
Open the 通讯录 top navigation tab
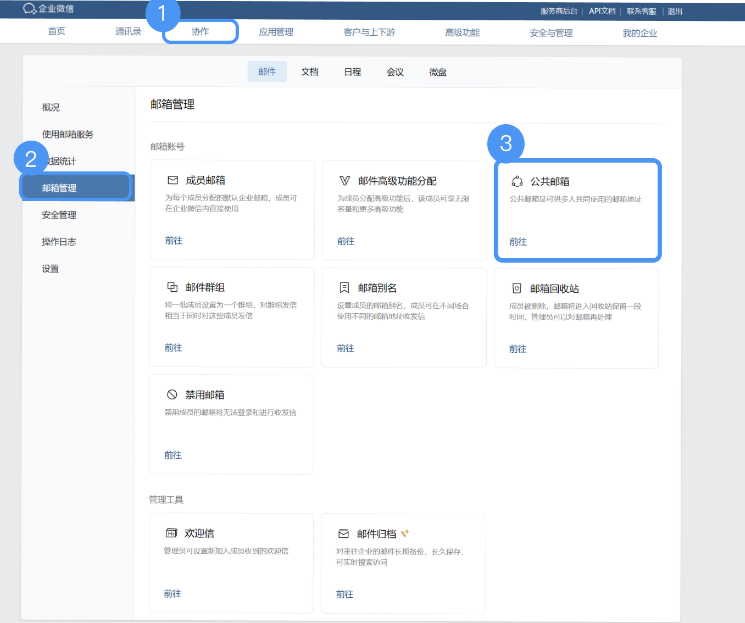point(128,31)
